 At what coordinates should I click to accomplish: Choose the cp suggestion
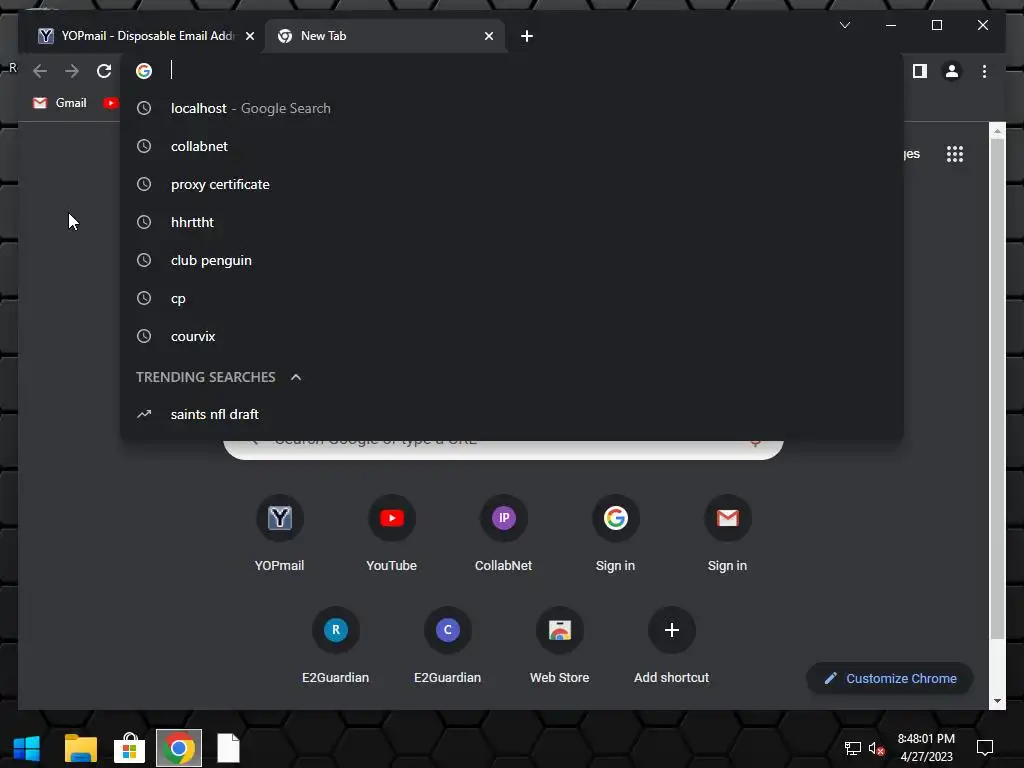coord(512,298)
